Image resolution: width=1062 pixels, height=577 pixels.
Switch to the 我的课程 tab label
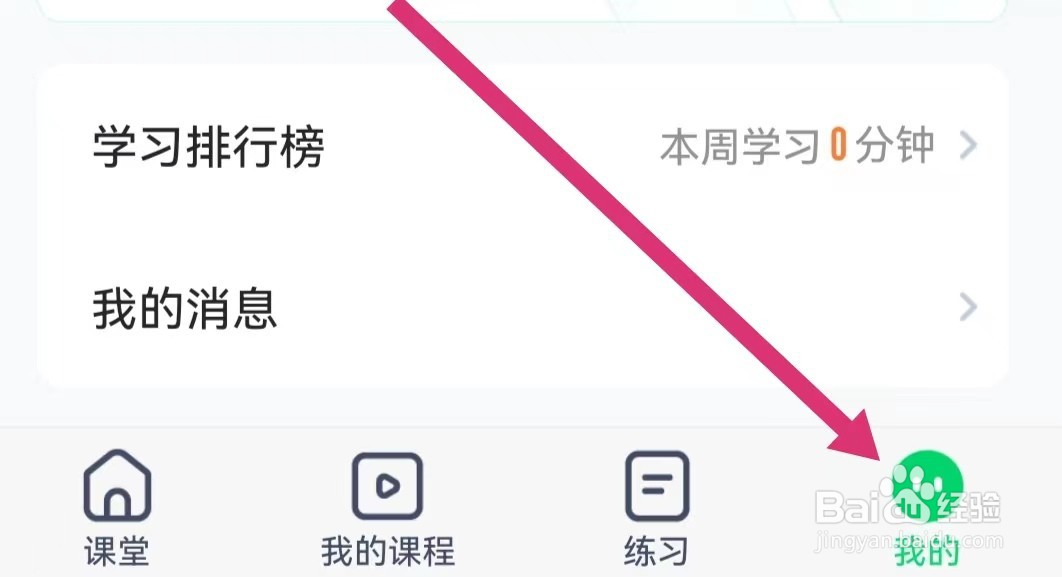click(387, 551)
